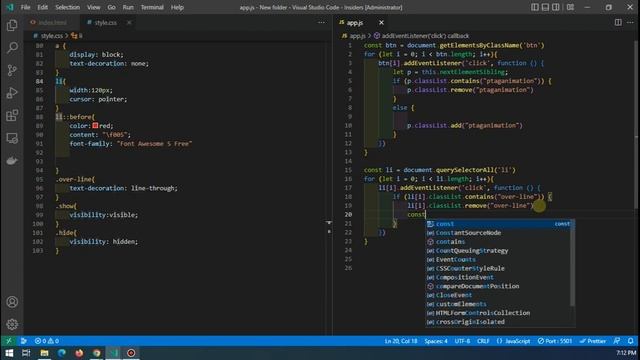Open the Explorer view in activity bar
This screenshot has height=360, width=640.
point(12,25)
